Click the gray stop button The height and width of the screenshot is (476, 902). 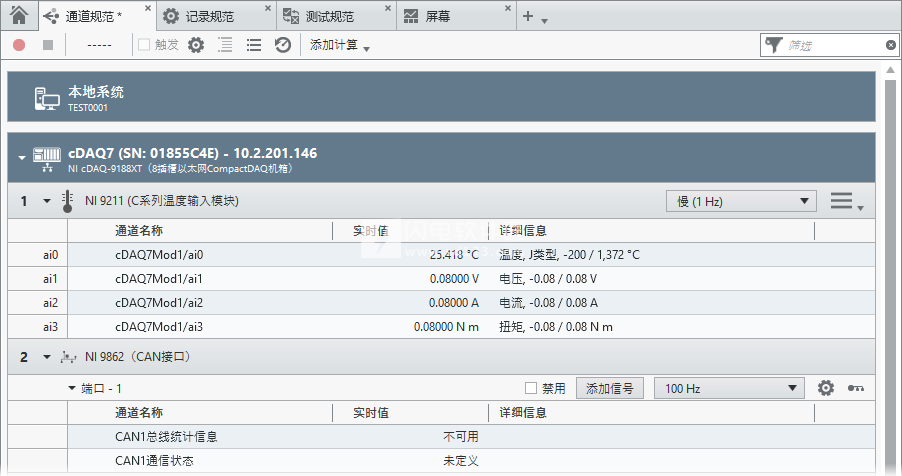[48, 45]
